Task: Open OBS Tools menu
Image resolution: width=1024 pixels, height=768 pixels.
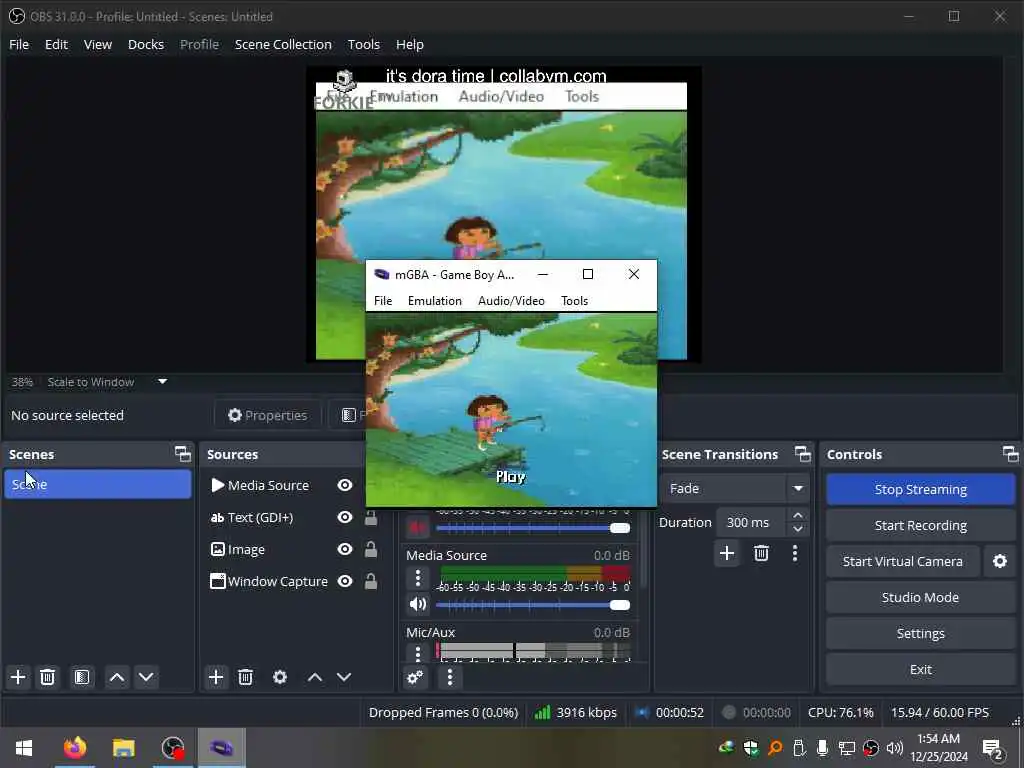Action: 364,44
